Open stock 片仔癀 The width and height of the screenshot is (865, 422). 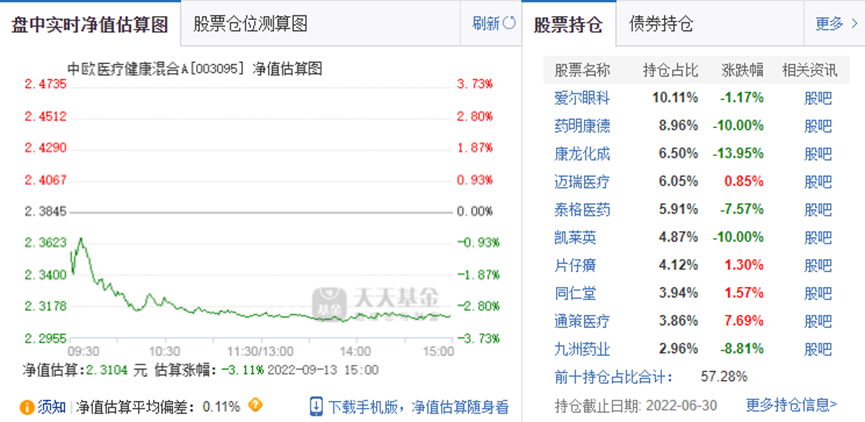click(575, 265)
